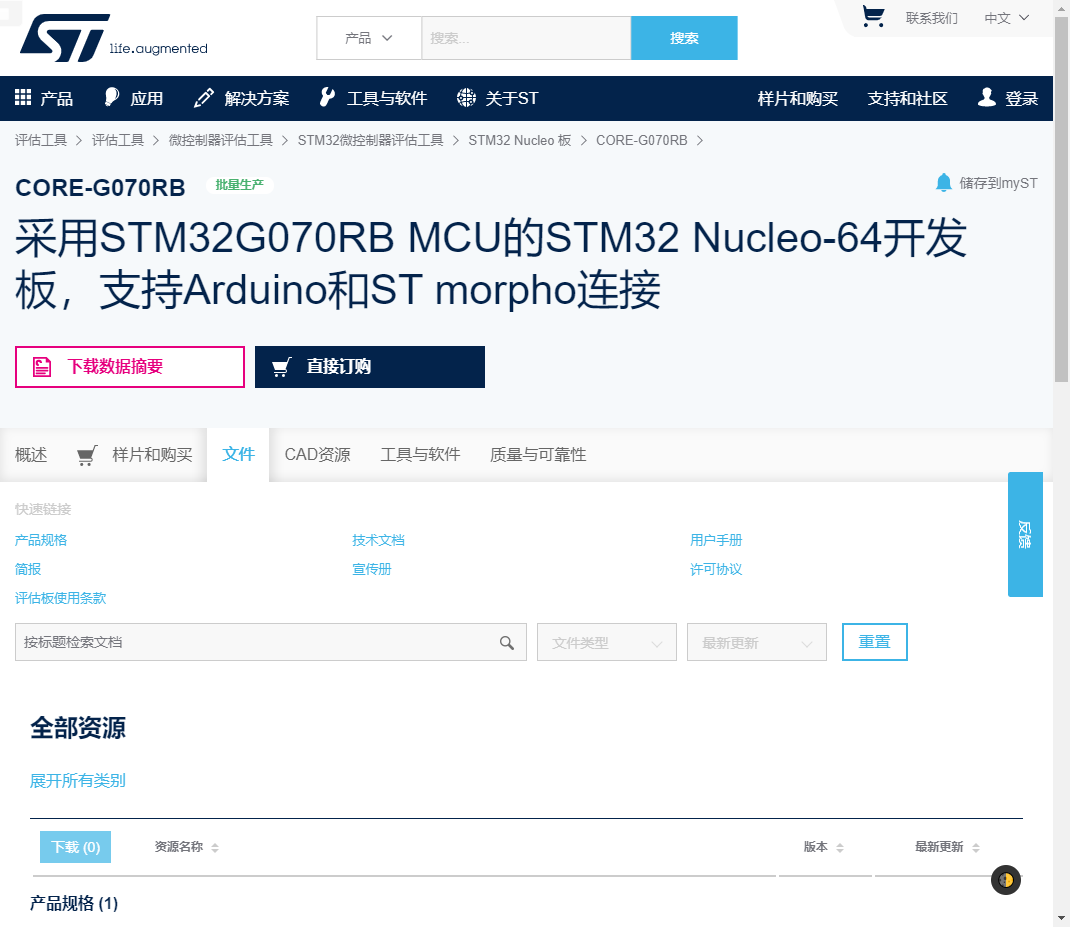The width and height of the screenshot is (1070, 927).
Task: Click the magnifier icon in document search
Action: pos(506,642)
